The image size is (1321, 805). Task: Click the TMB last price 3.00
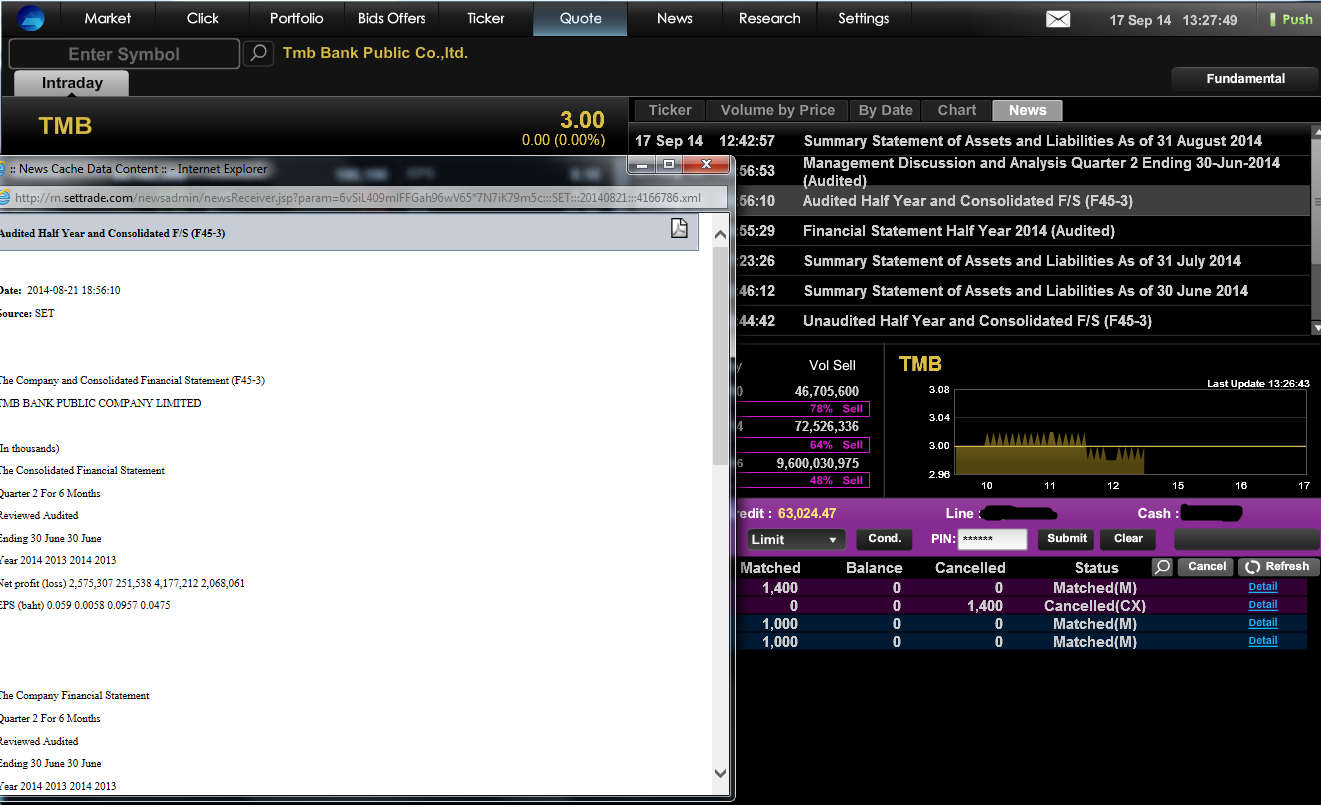tap(582, 121)
